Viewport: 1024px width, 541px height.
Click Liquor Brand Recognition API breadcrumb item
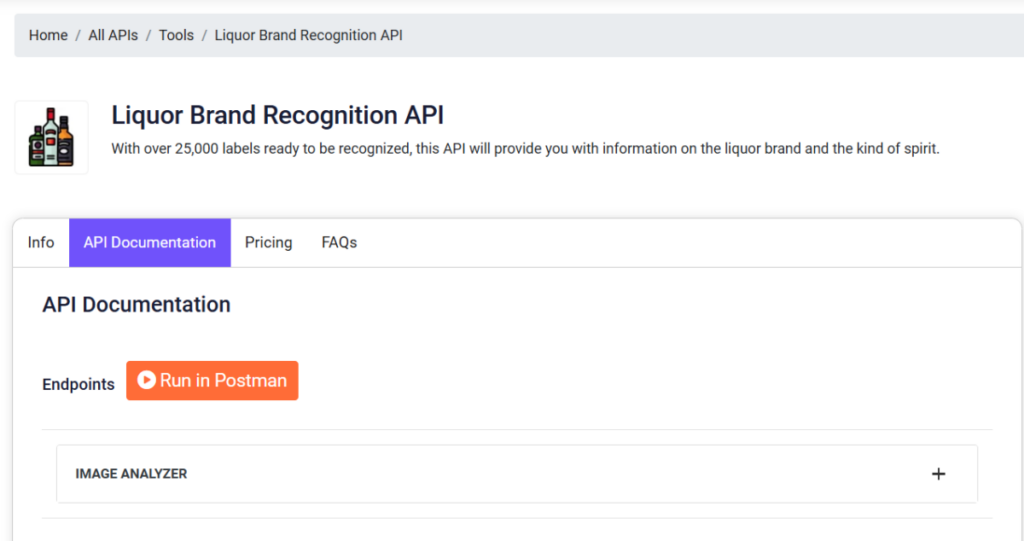[x=308, y=35]
